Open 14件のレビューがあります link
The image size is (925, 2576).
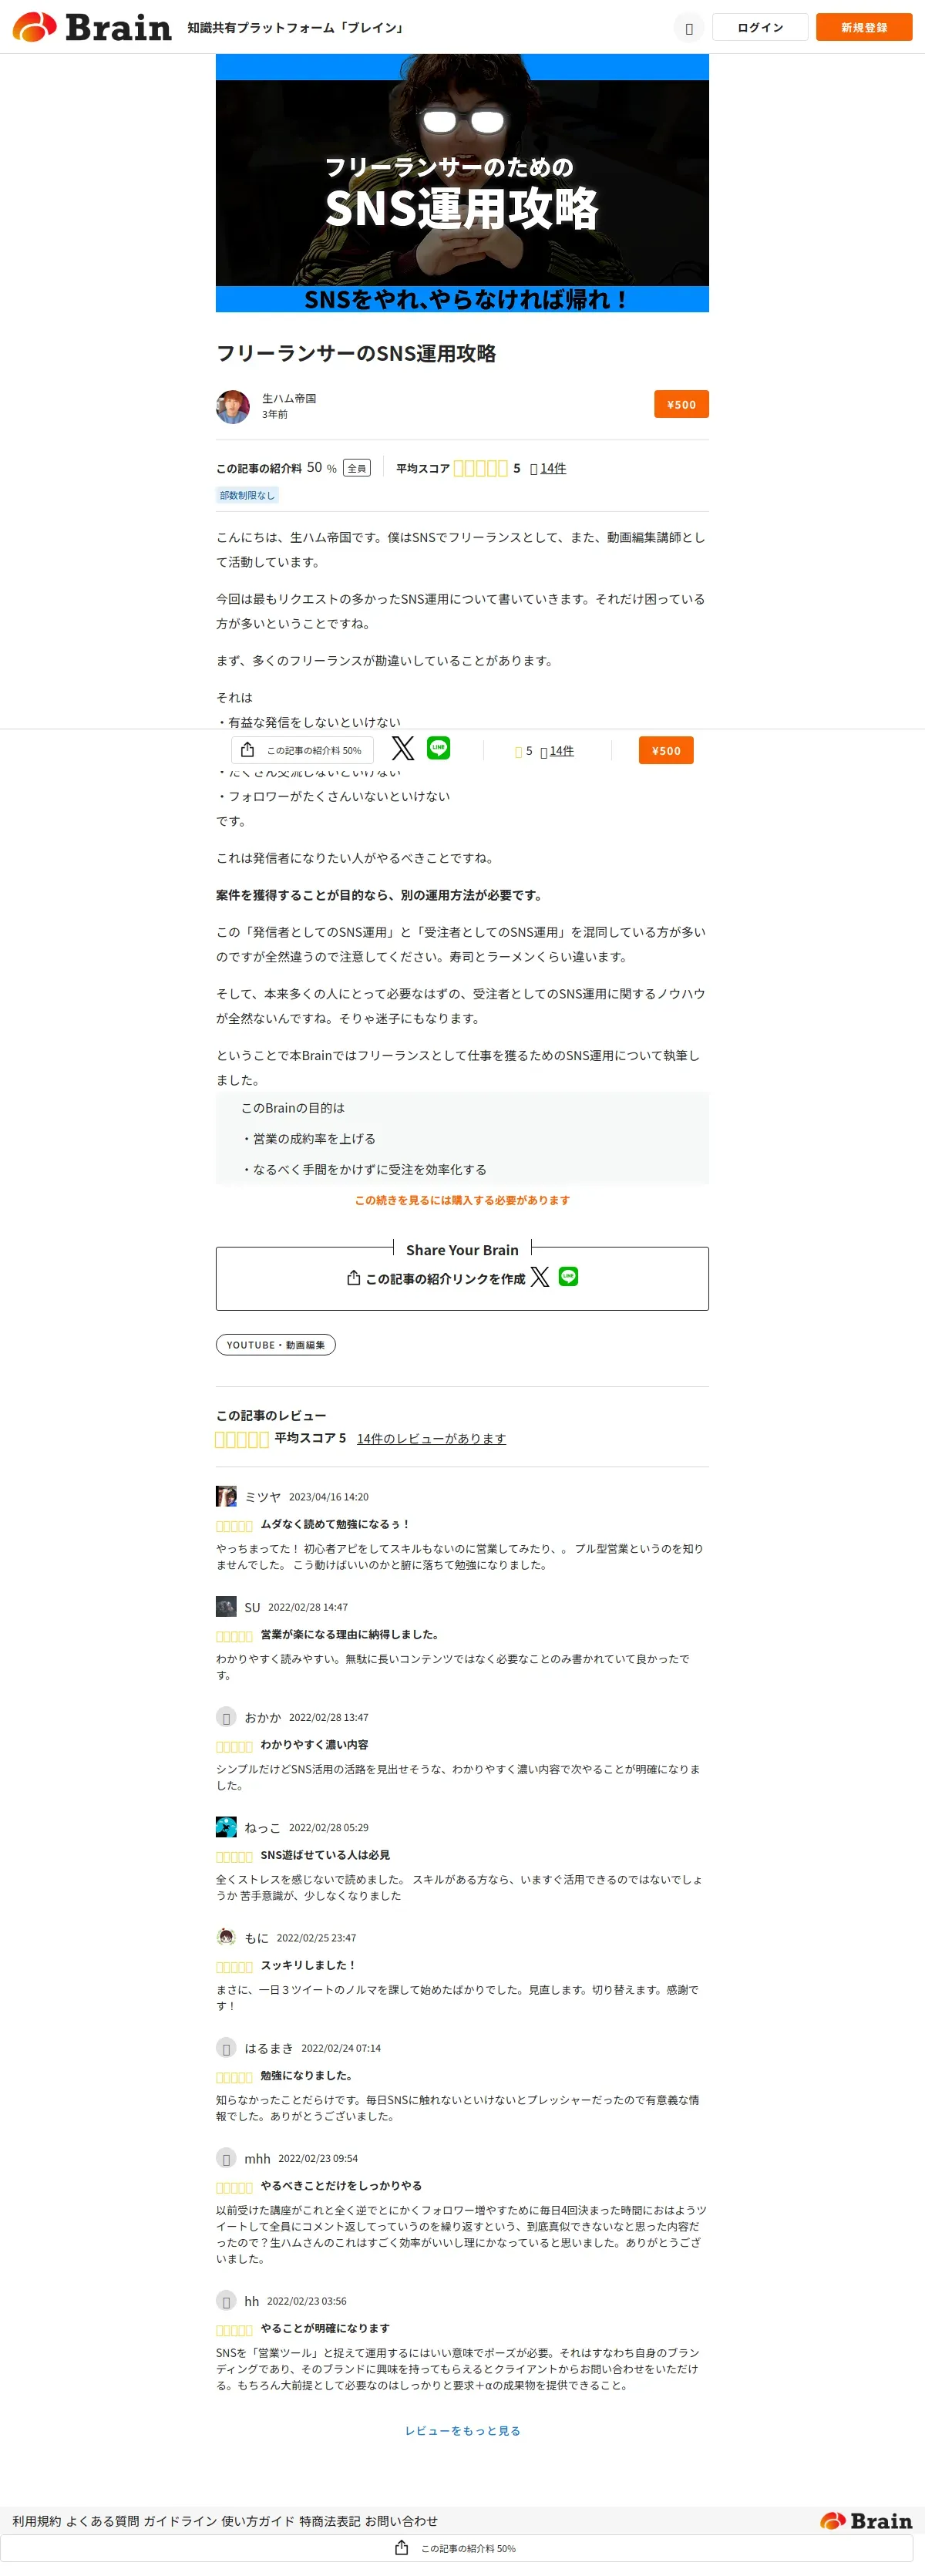tap(431, 1438)
